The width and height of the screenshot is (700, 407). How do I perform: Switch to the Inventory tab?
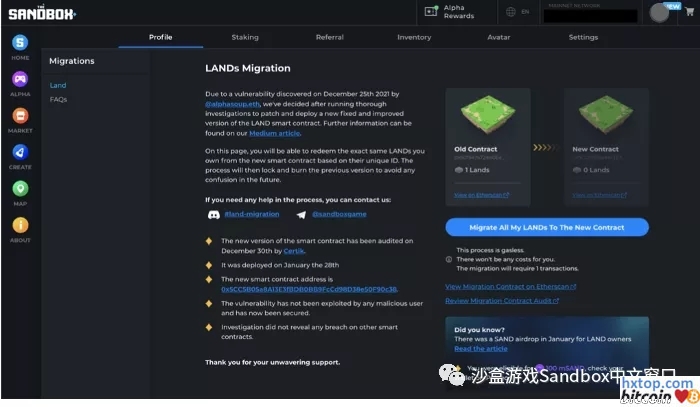[414, 37]
